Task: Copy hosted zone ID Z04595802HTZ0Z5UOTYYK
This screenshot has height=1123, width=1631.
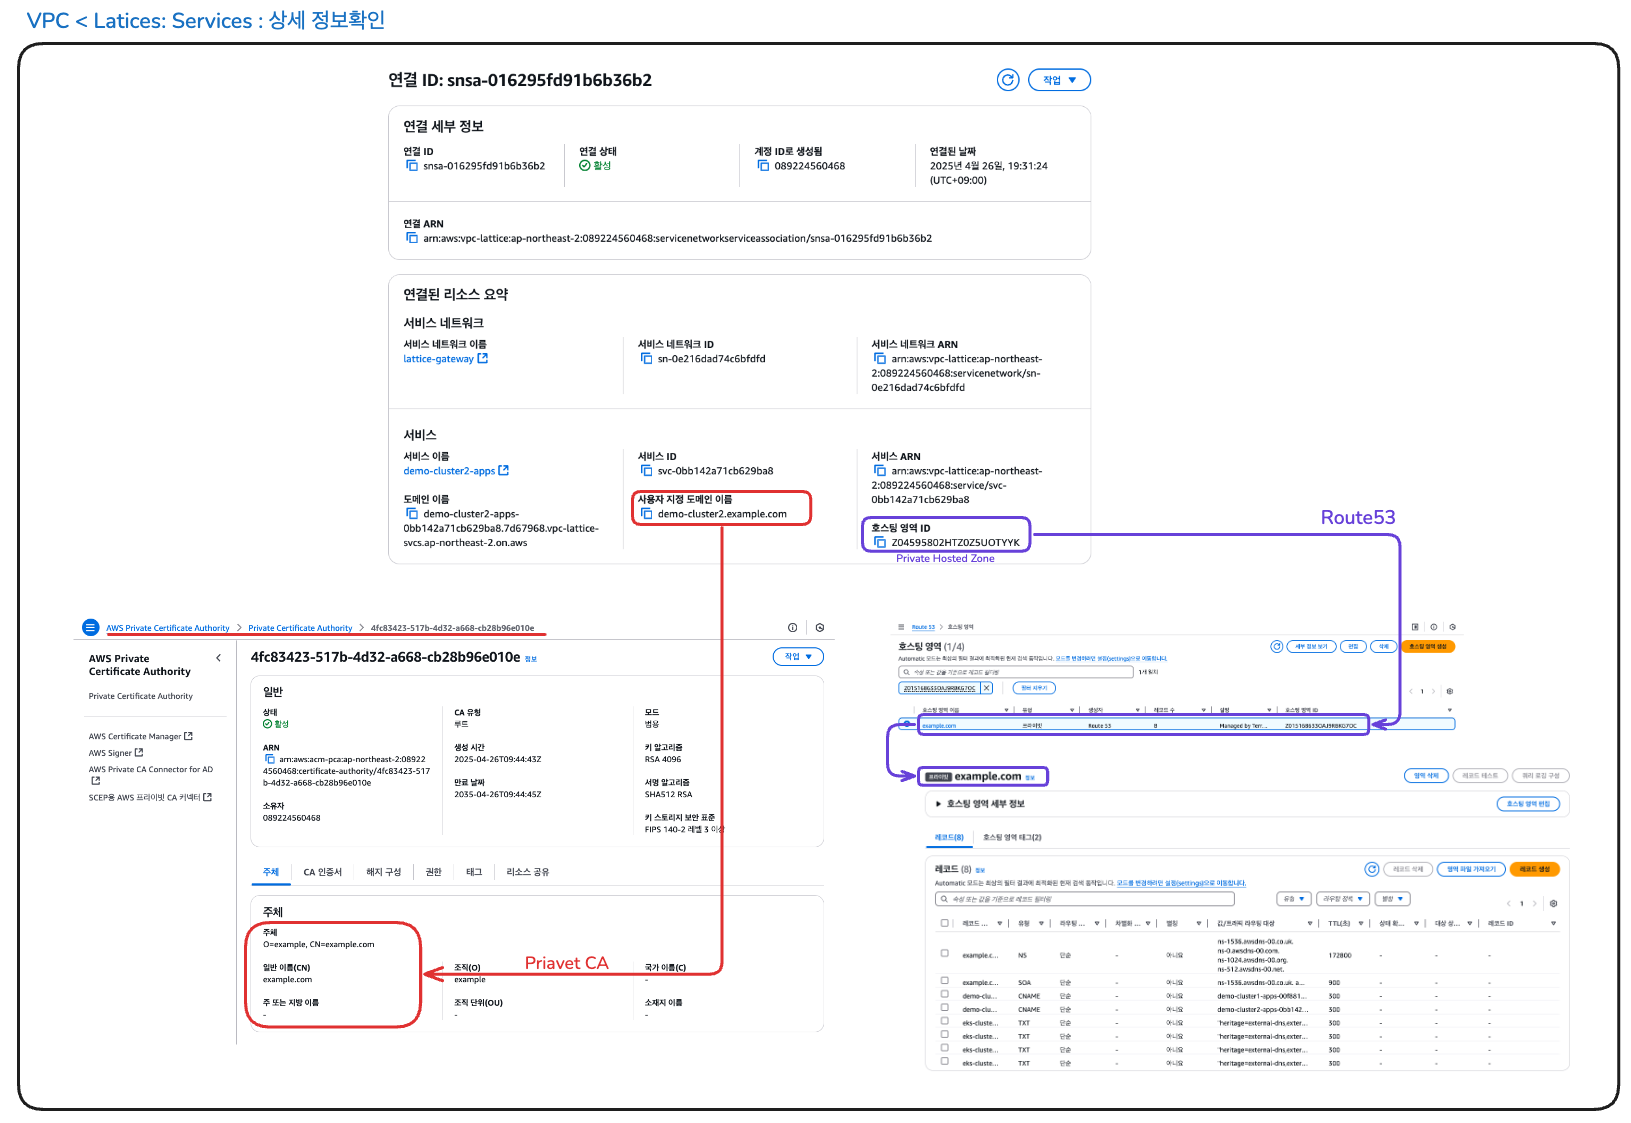Action: coord(880,542)
